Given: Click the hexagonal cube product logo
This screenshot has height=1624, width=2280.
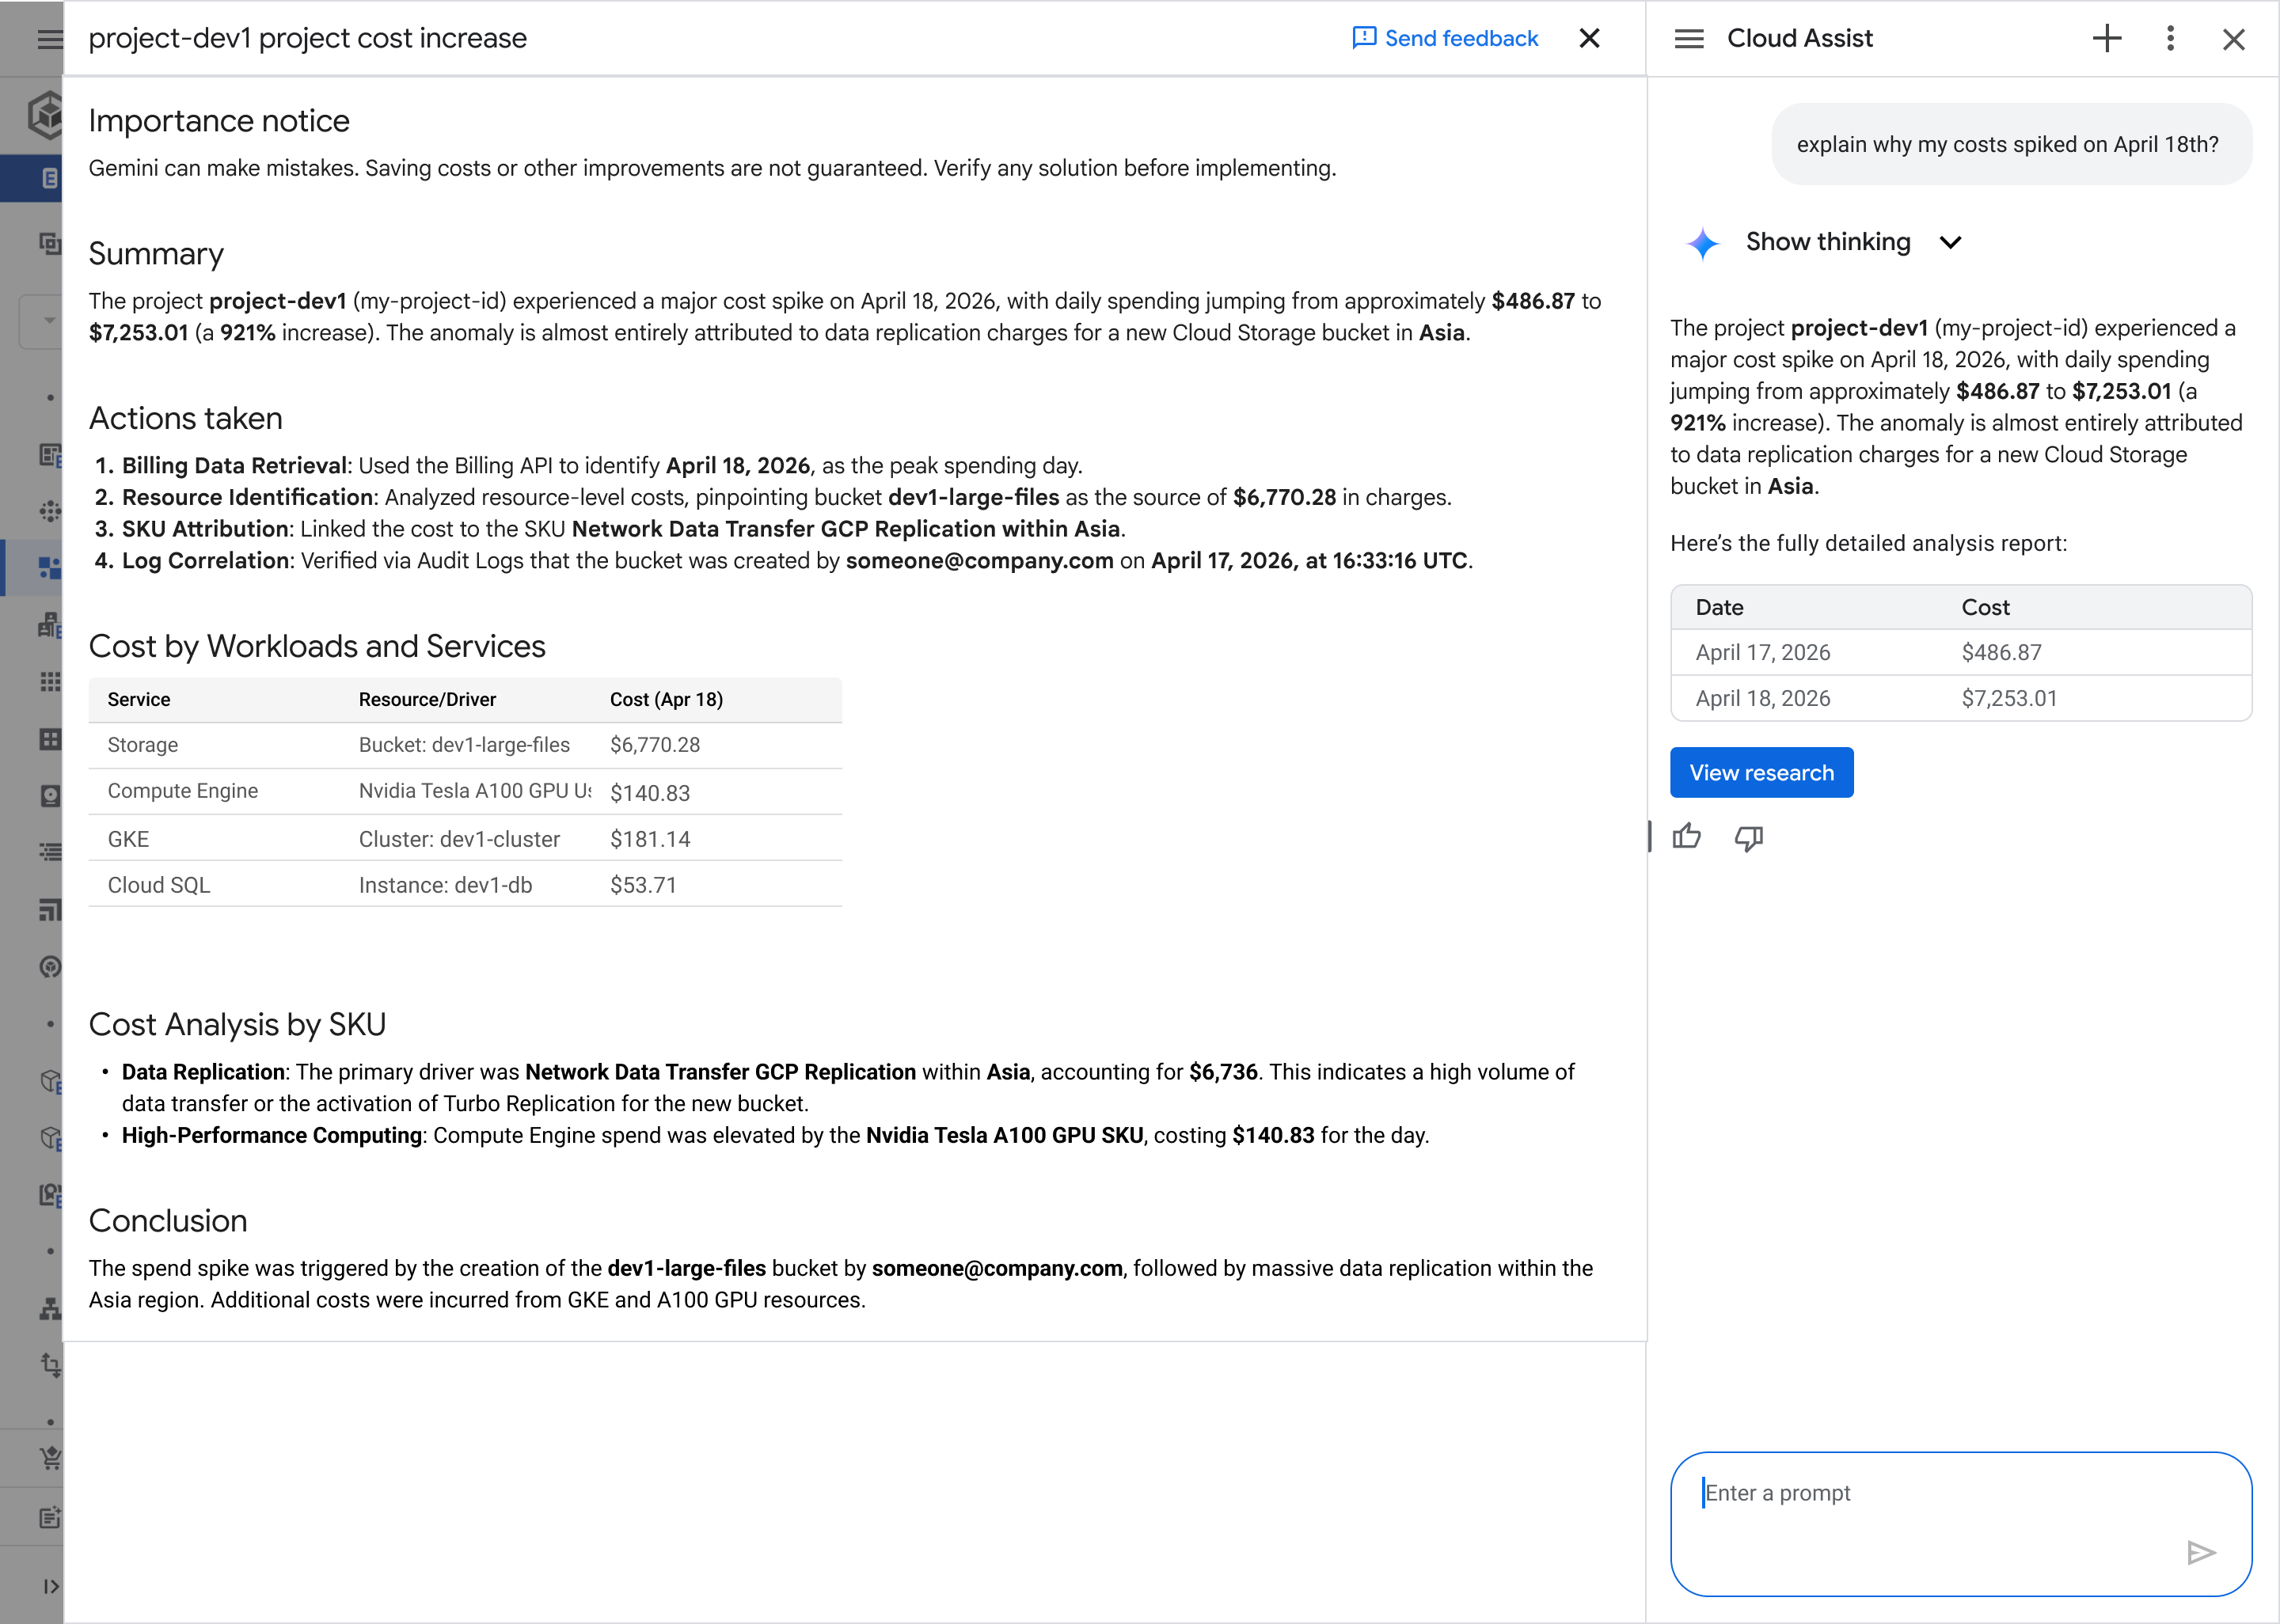Looking at the screenshot, I should click(46, 115).
